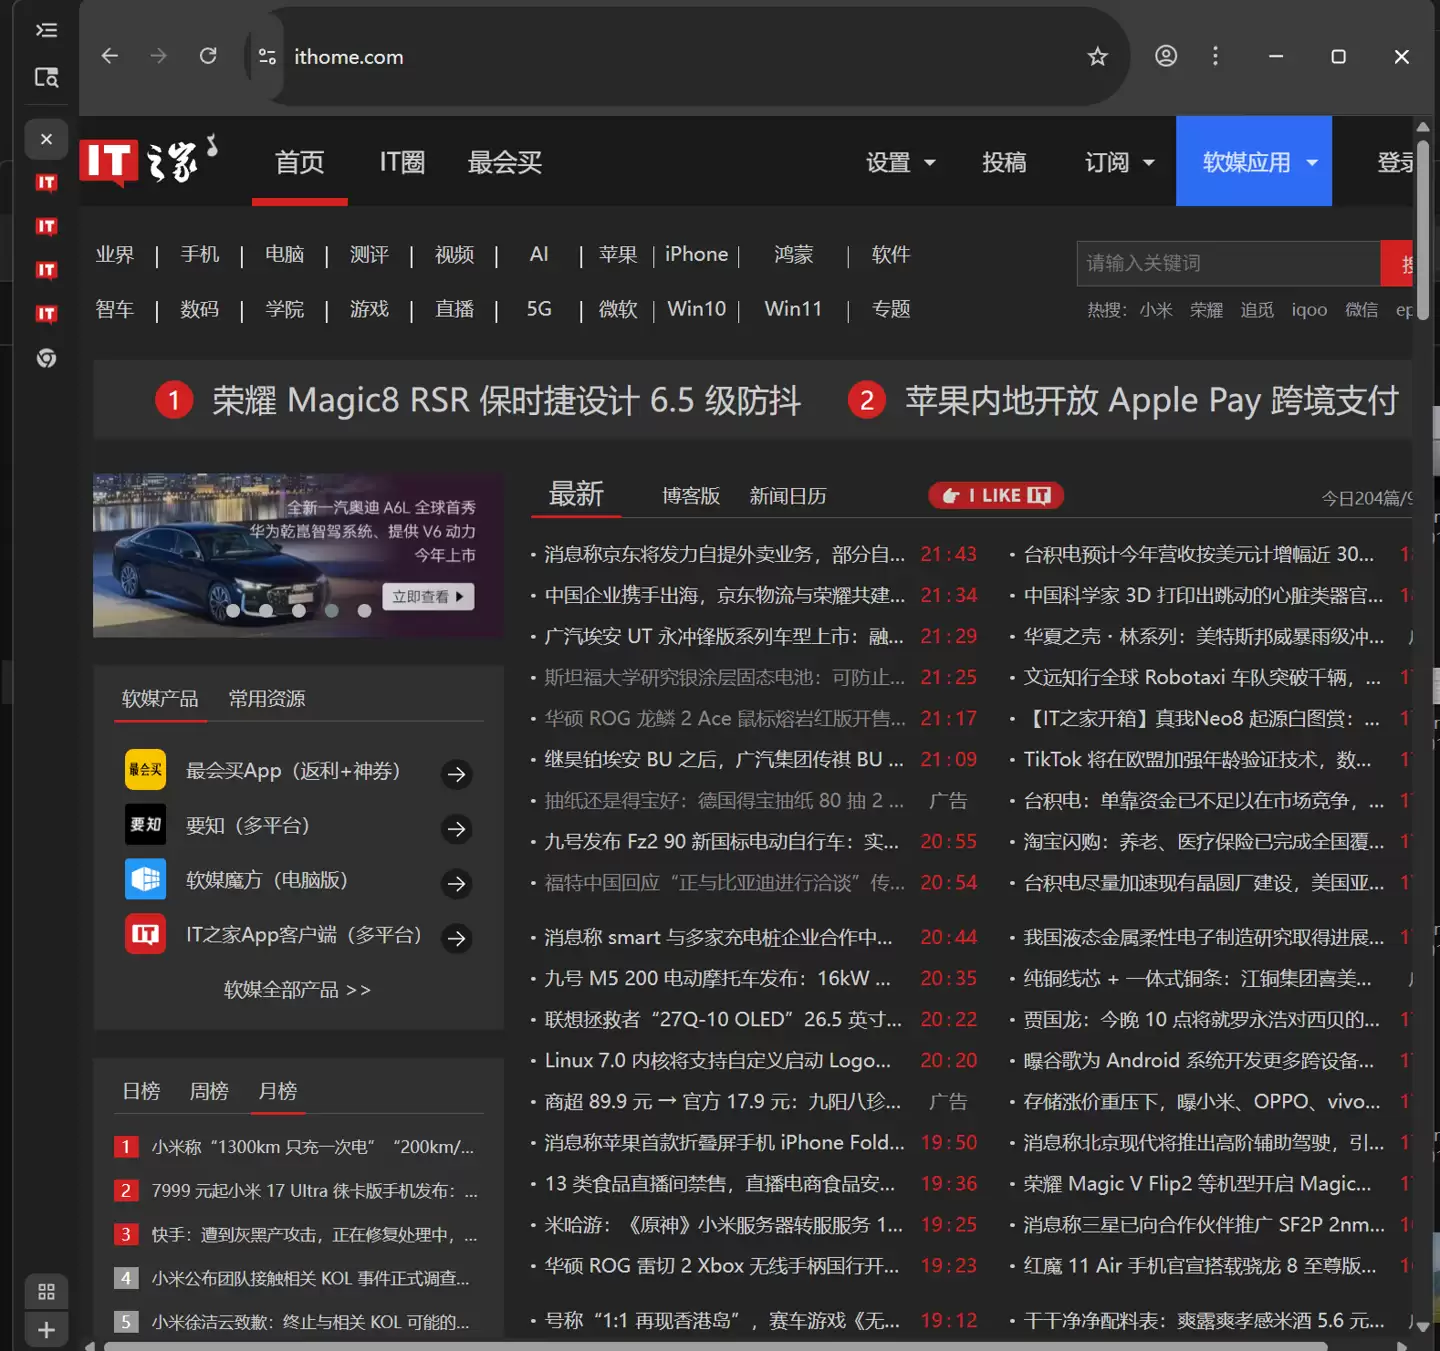The image size is (1440, 1351).
Task: Click the page reload icon
Action: [208, 56]
